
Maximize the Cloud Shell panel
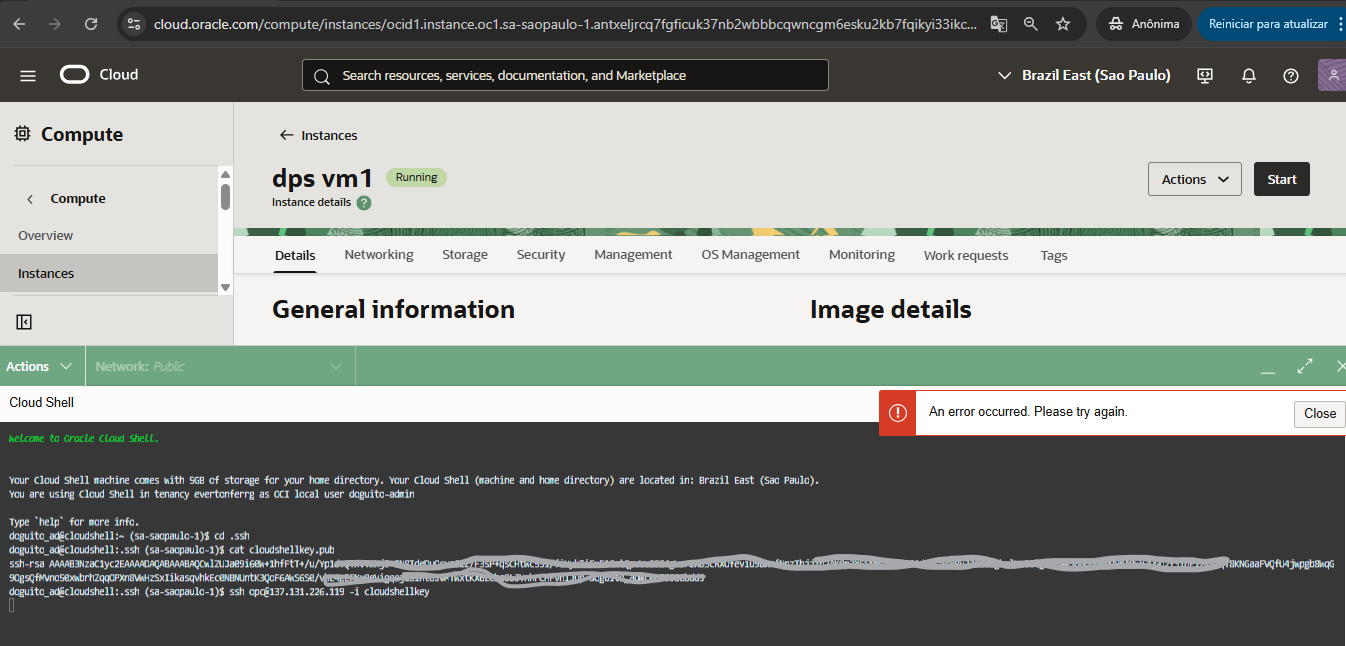(x=1305, y=366)
